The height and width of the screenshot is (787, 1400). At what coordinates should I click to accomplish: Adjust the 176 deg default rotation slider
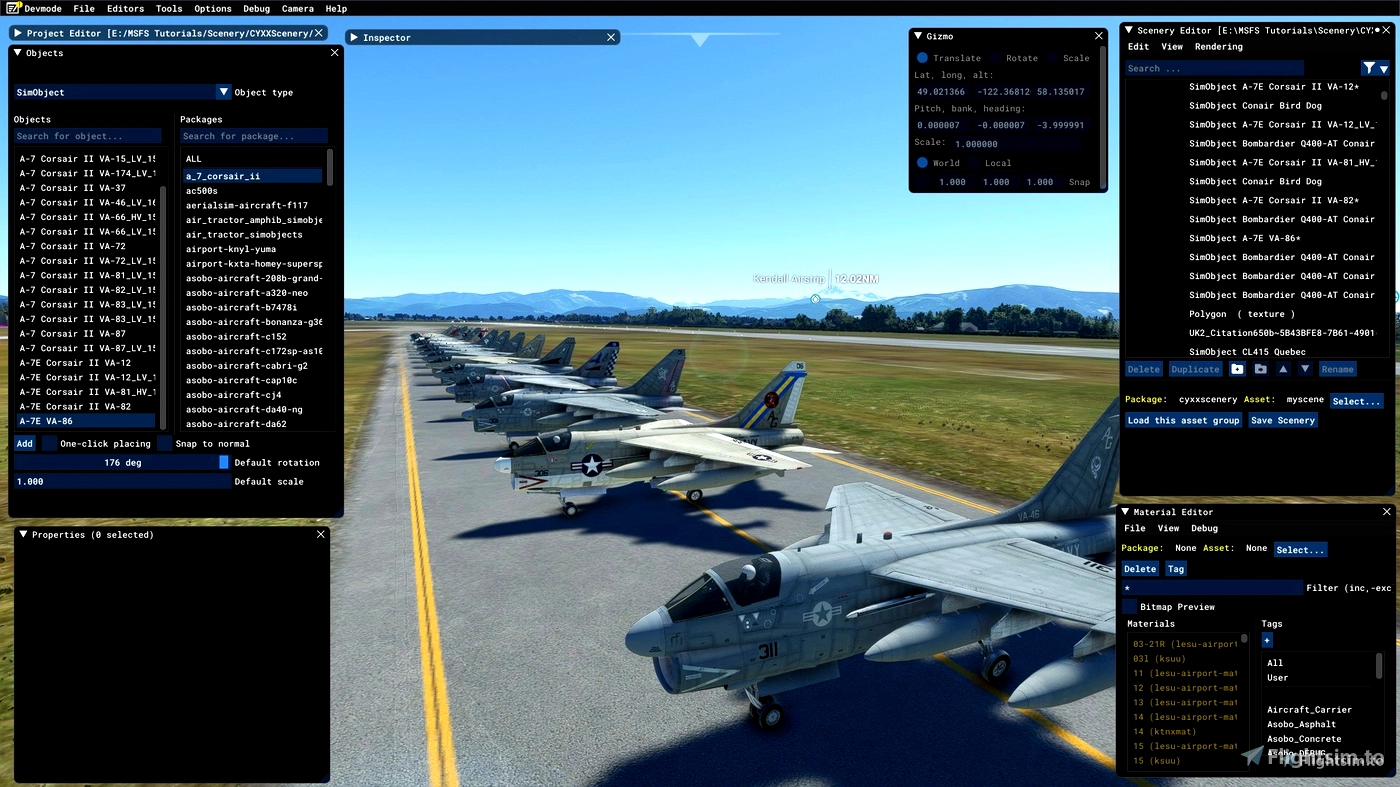120,462
